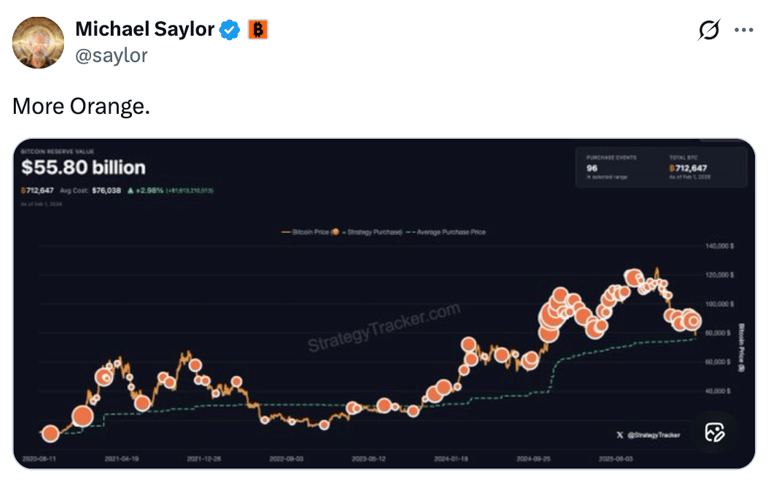Click the image edit icon on the chart
Image resolution: width=768 pixels, height=484 pixels.
pyautogui.click(x=714, y=432)
